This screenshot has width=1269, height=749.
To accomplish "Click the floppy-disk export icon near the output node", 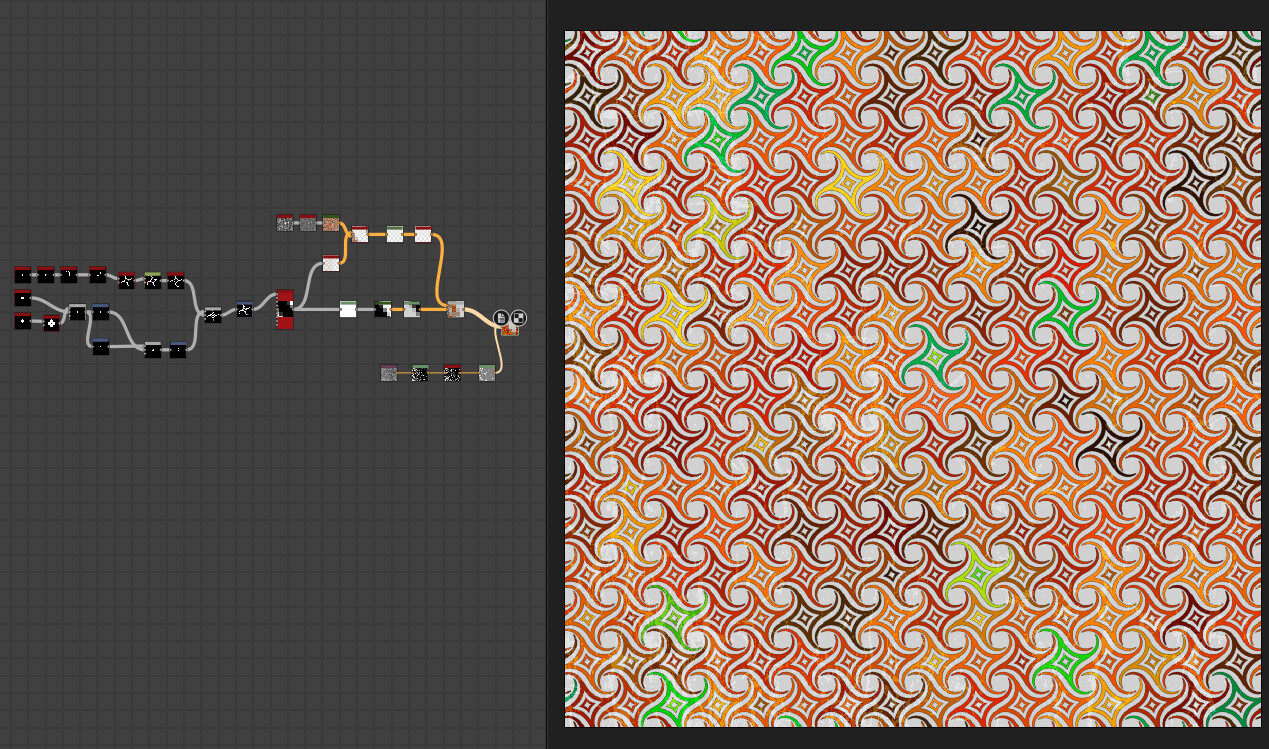I will click(x=501, y=318).
